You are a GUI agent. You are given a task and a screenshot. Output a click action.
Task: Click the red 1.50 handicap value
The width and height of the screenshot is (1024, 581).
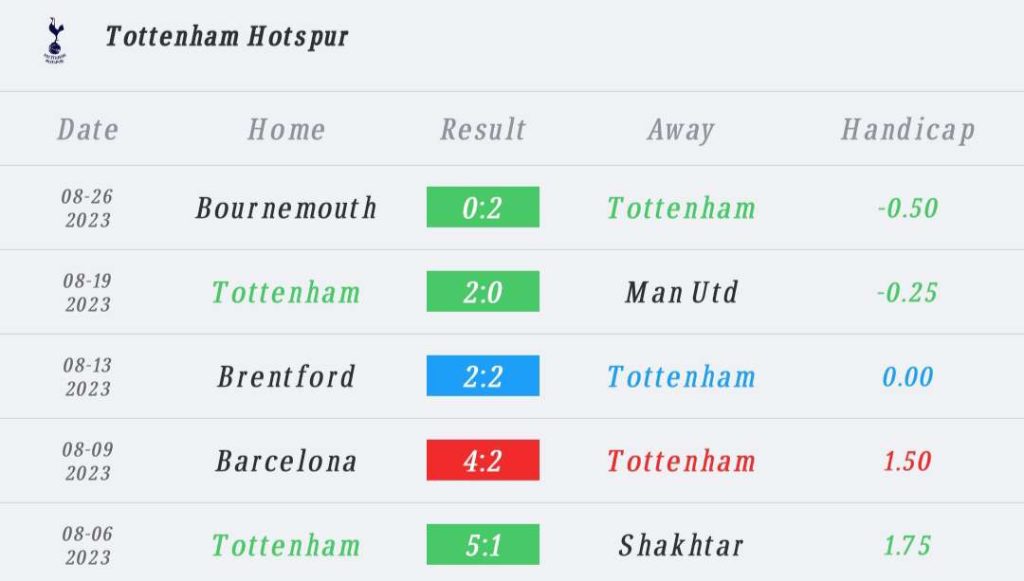pos(908,460)
